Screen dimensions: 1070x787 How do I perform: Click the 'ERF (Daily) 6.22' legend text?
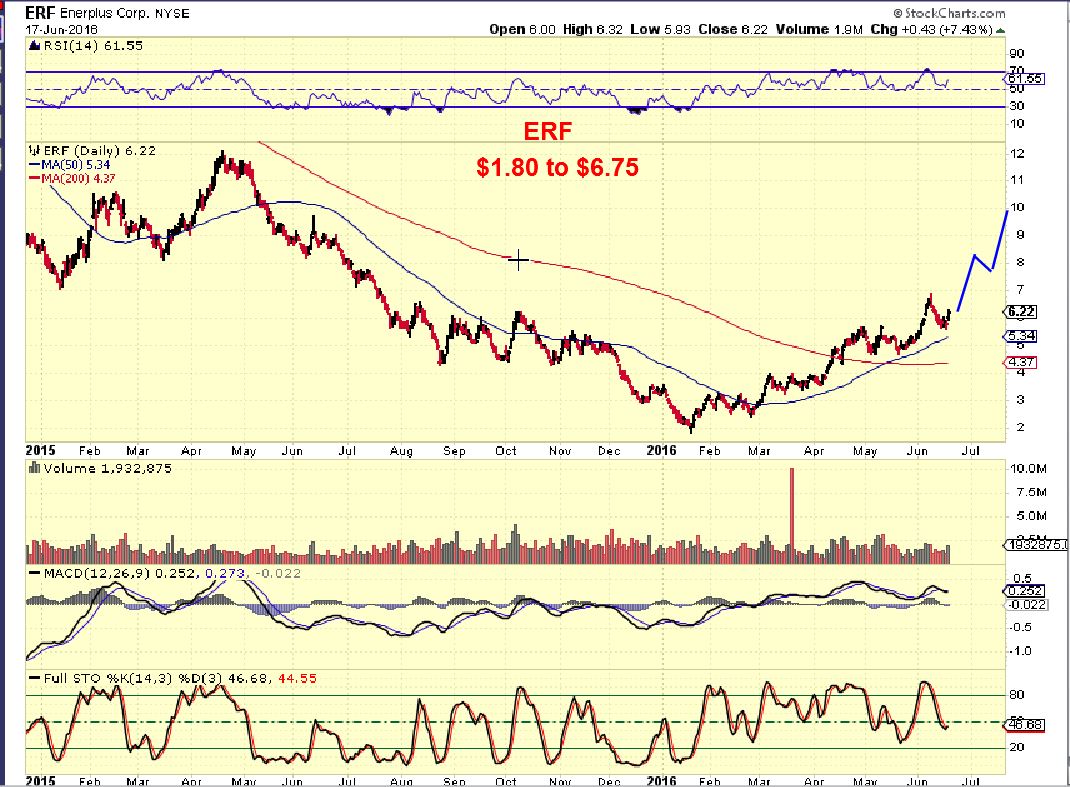click(100, 150)
